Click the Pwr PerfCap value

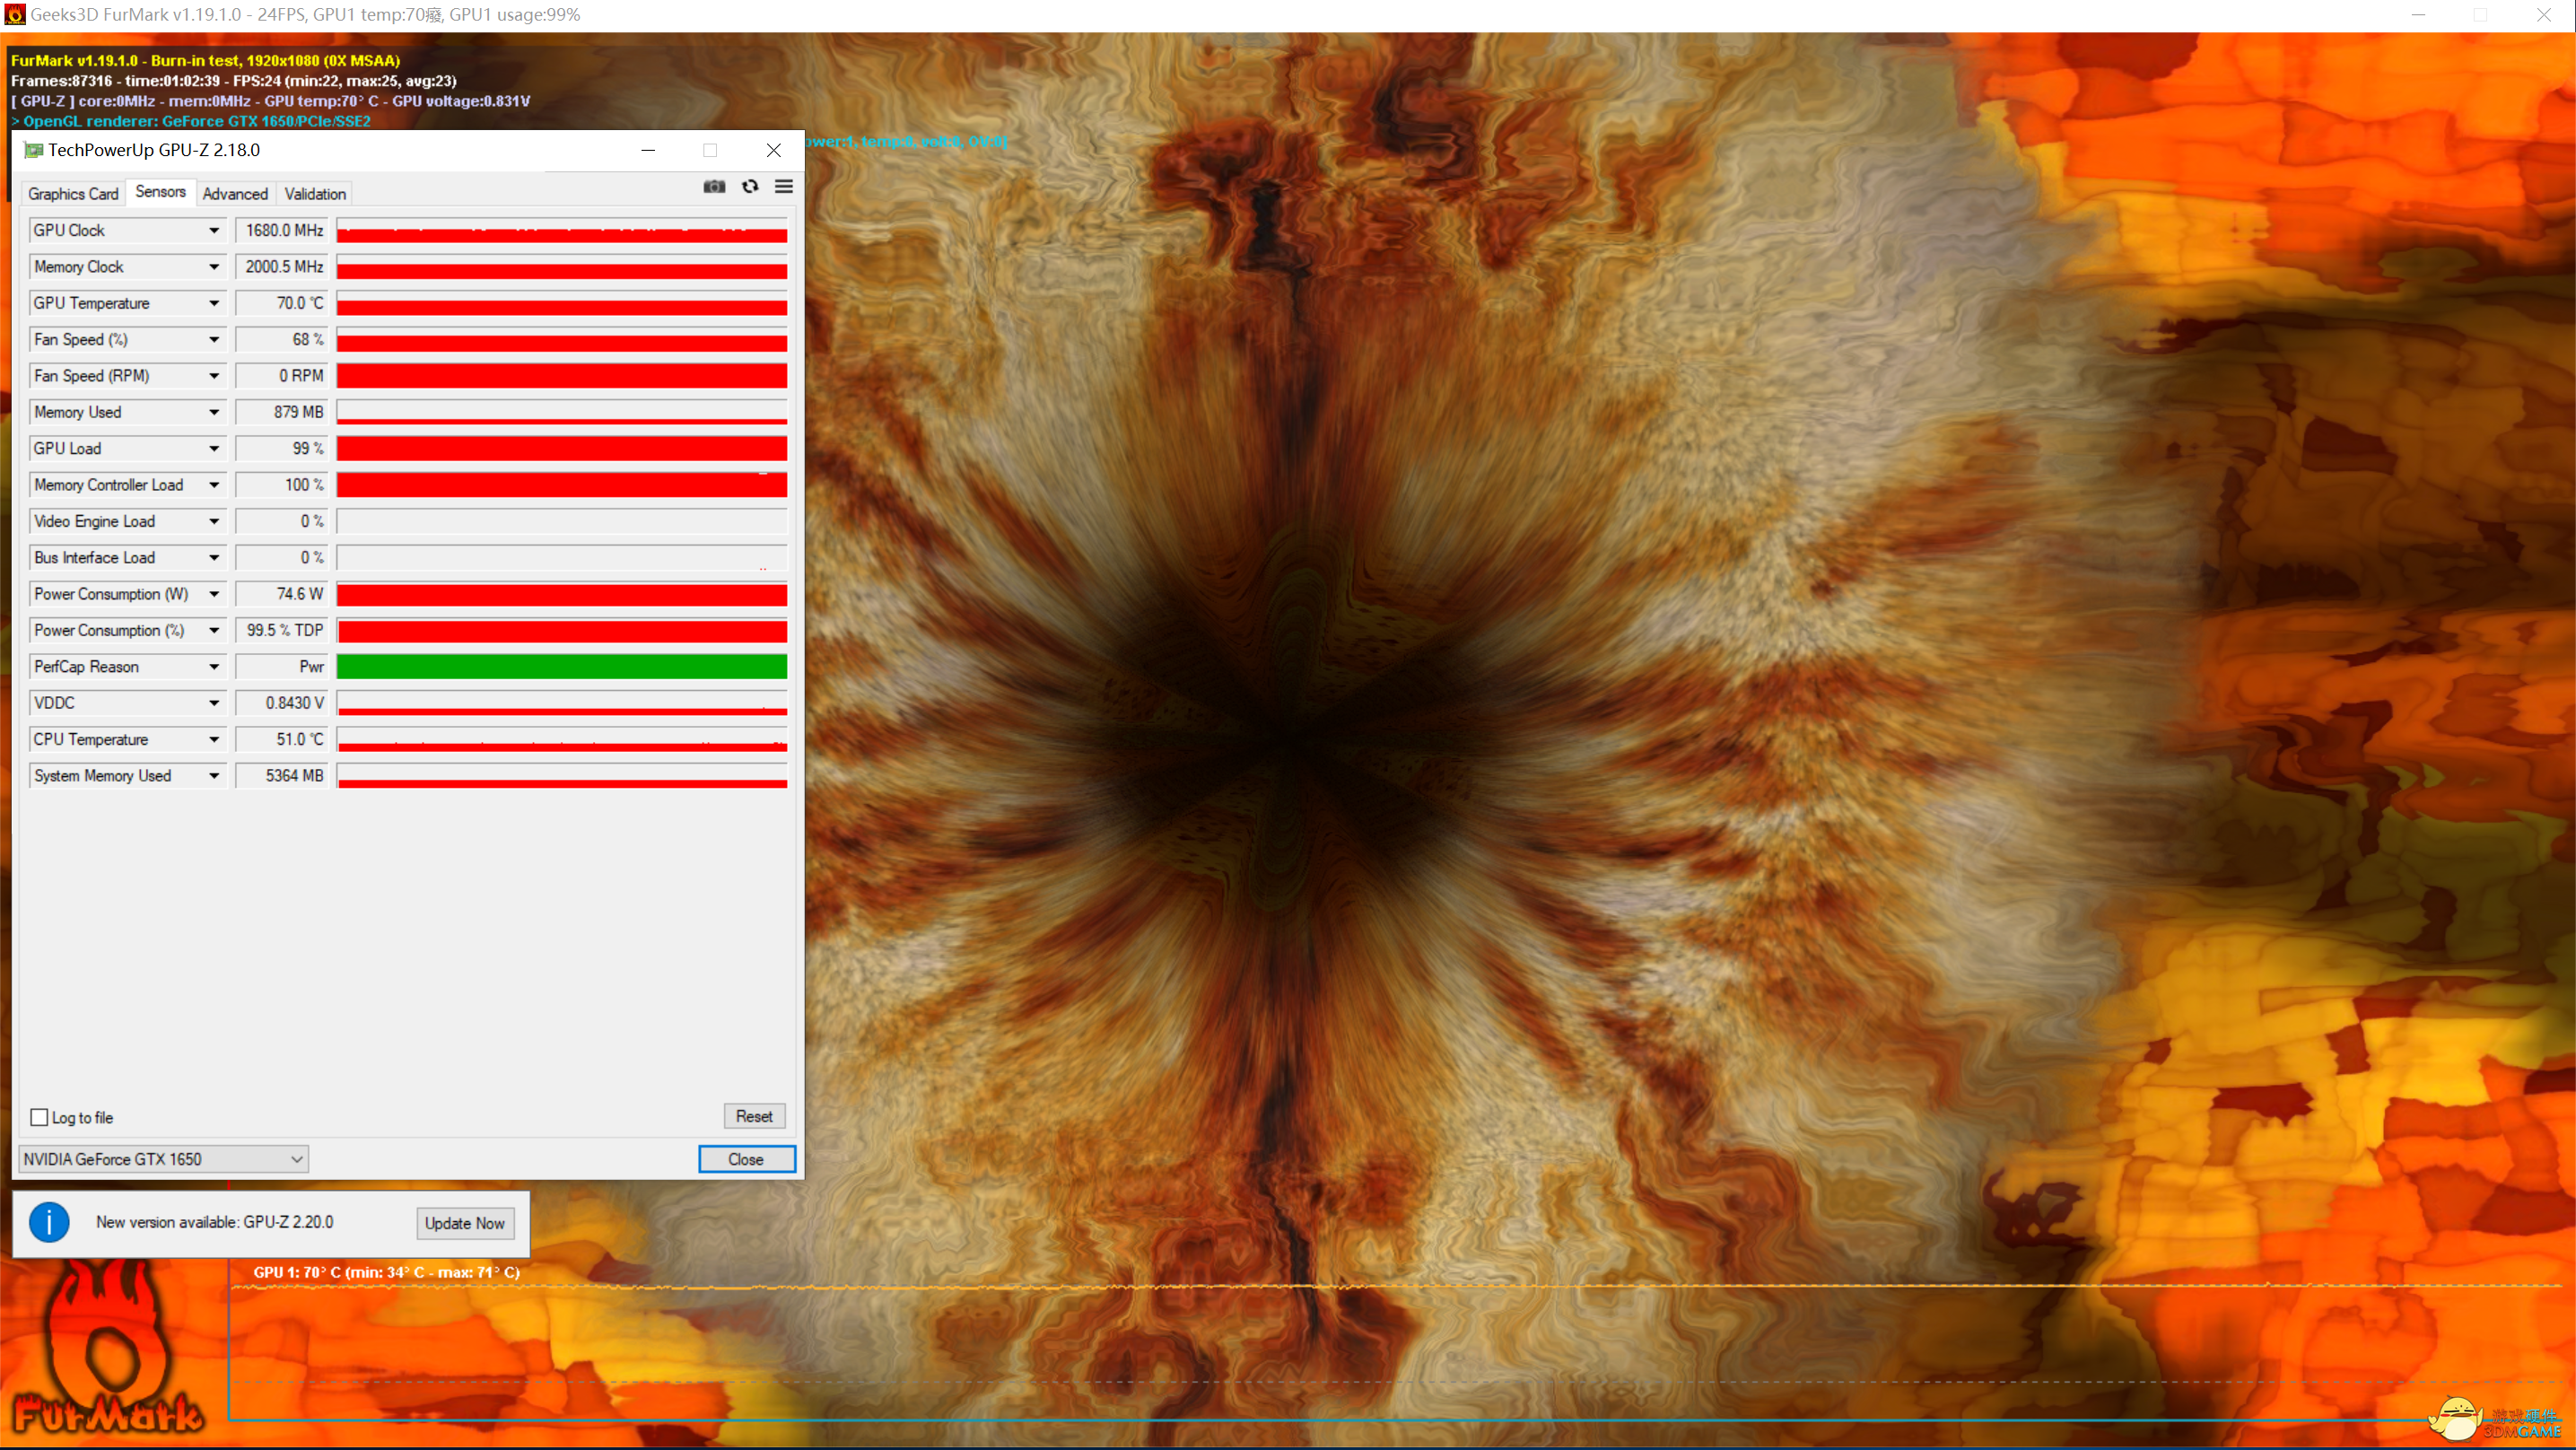282,667
